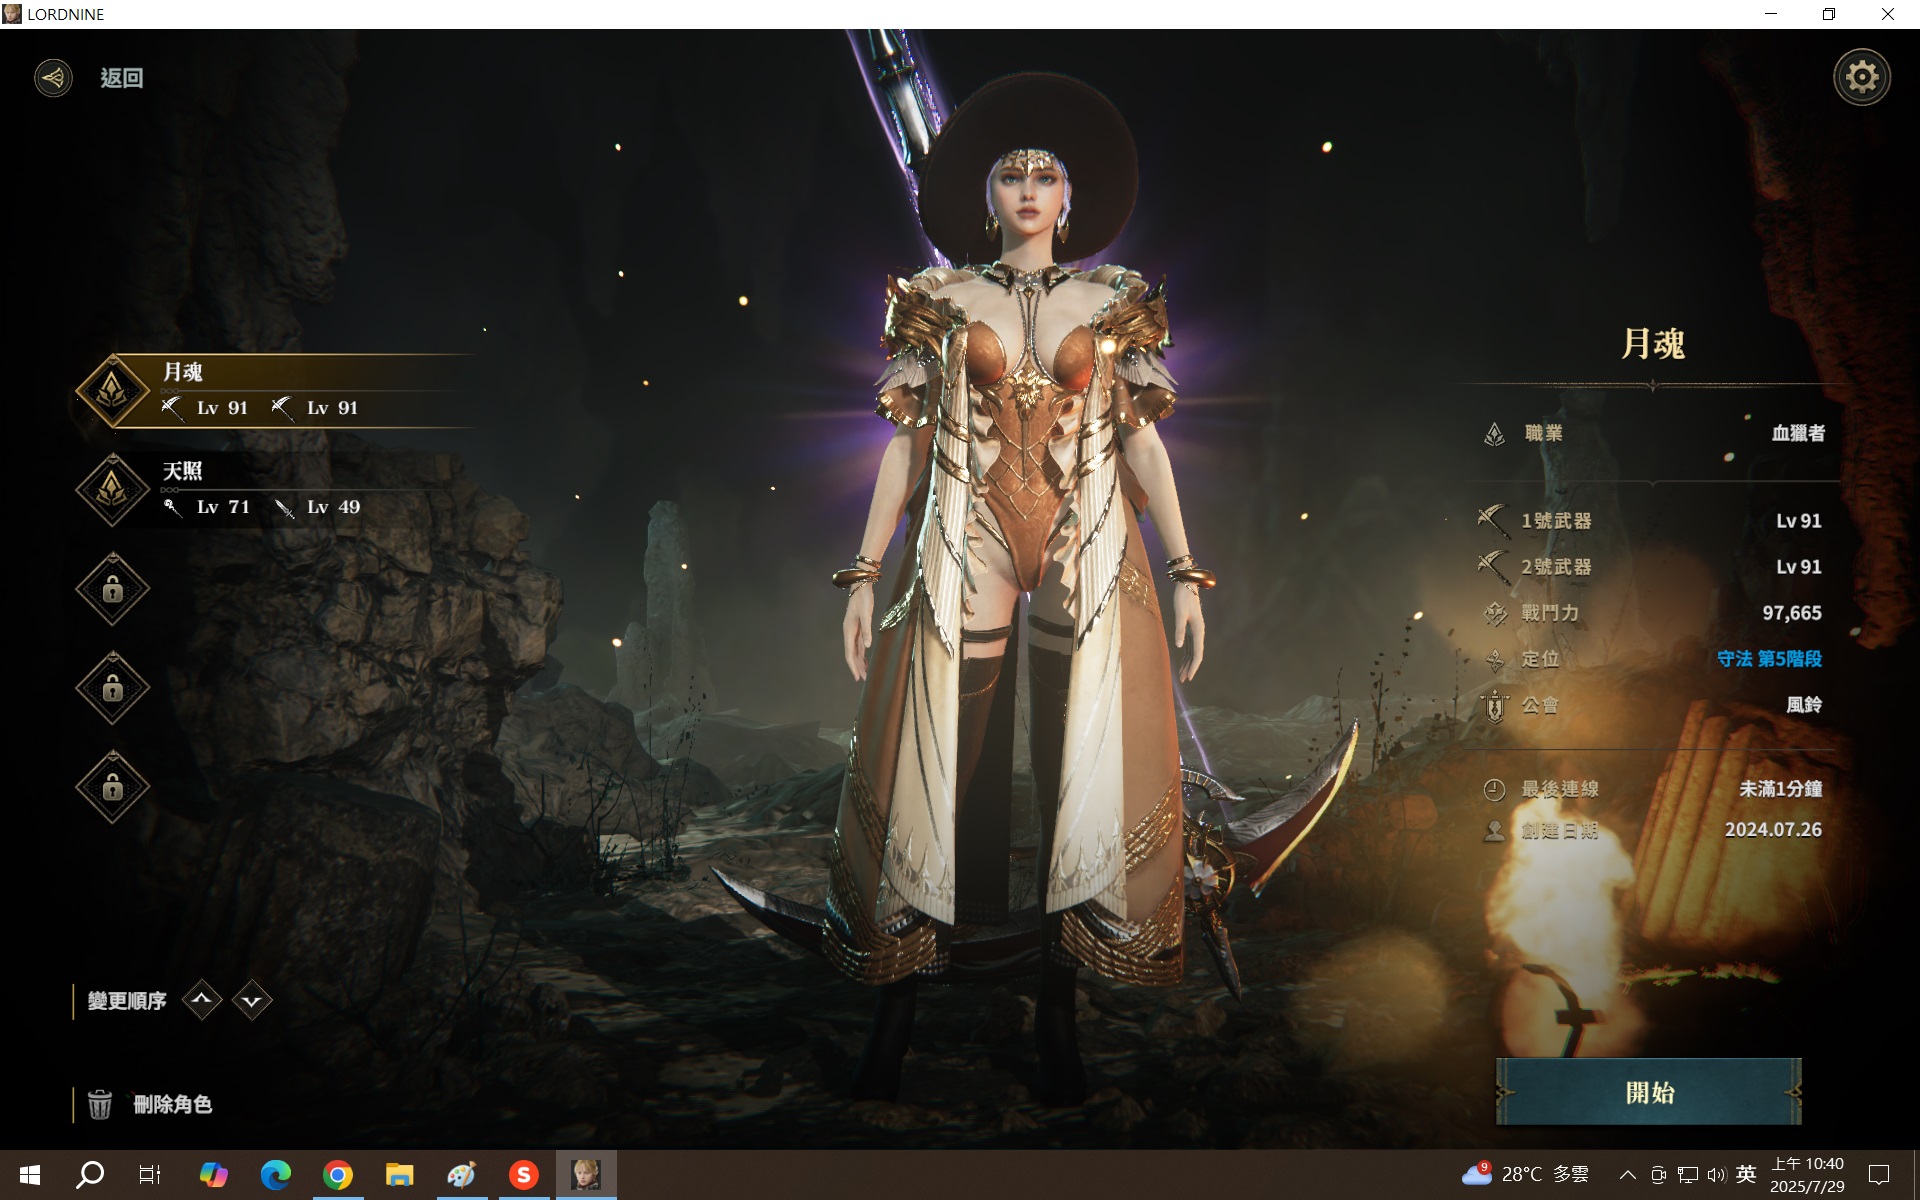
Task: Select the 天照 character emblem
Action: coord(112,489)
